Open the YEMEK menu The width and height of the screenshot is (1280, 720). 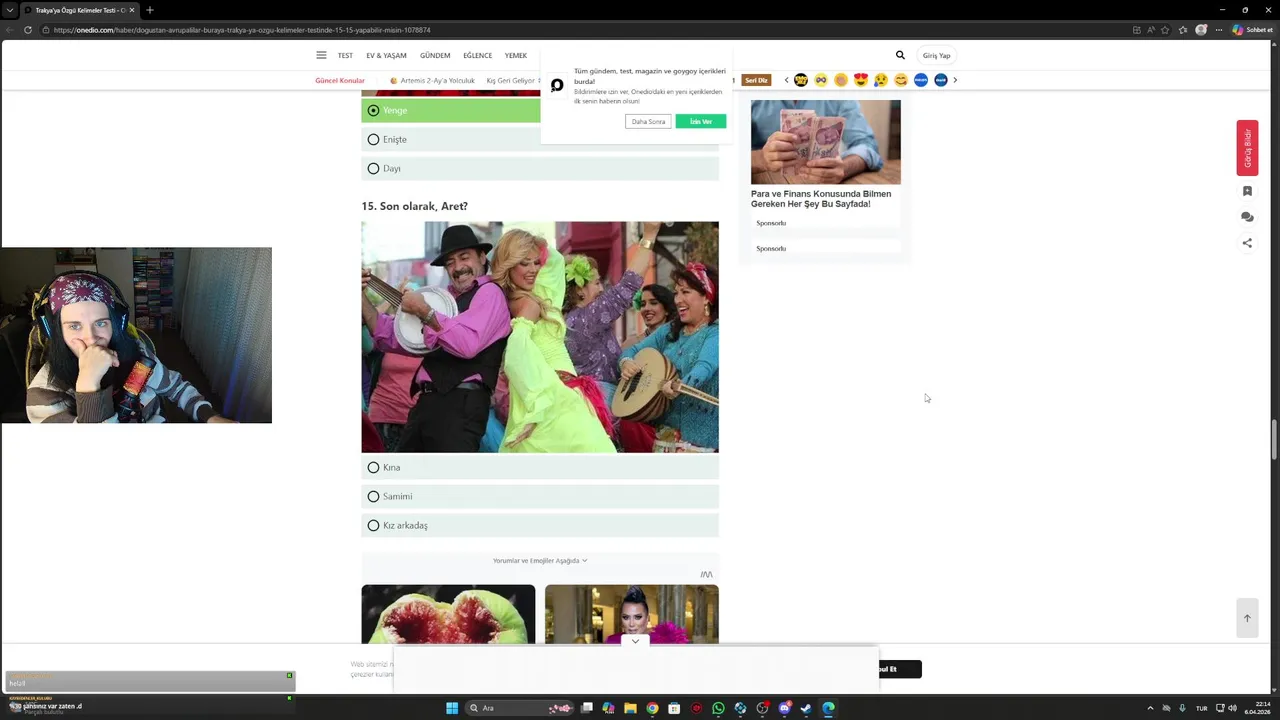pos(516,56)
